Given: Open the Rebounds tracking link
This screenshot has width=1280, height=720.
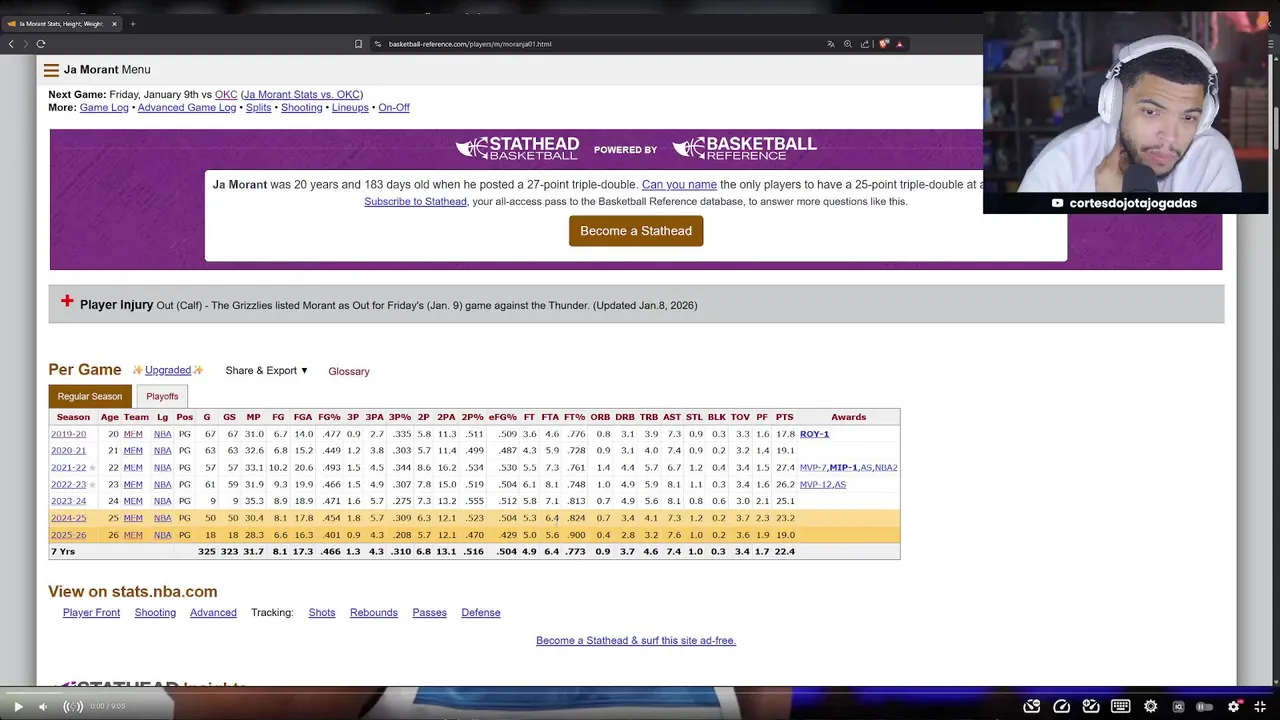Looking at the screenshot, I should click(374, 613).
